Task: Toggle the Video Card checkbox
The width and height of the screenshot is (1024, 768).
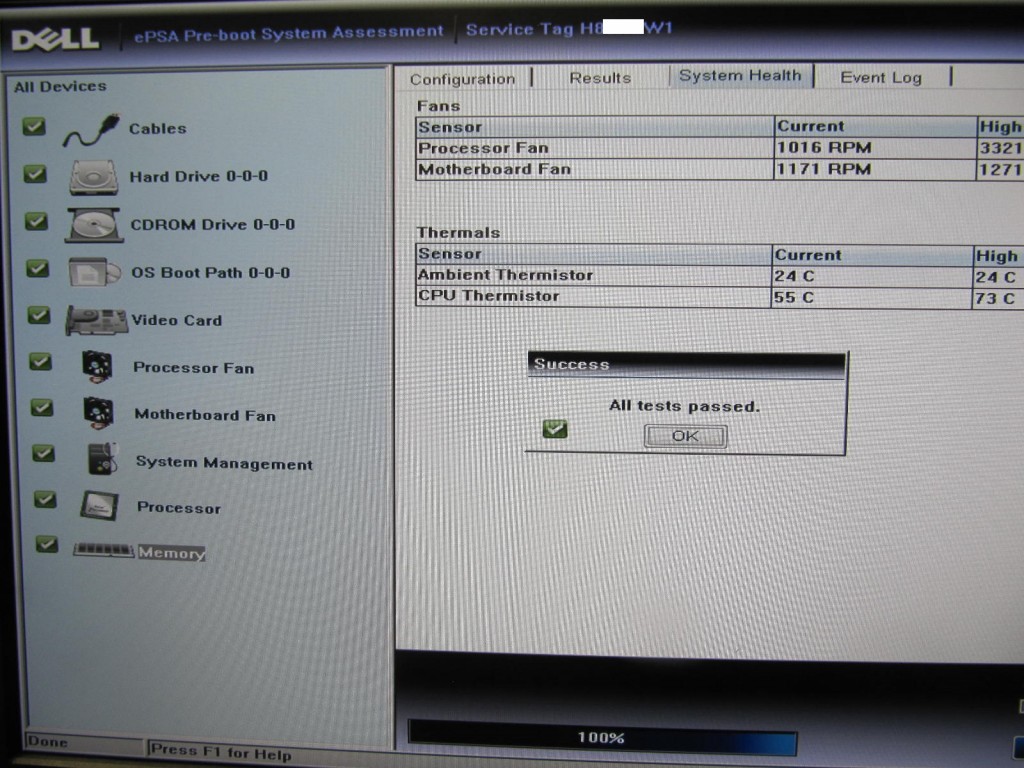Action: coord(39,315)
